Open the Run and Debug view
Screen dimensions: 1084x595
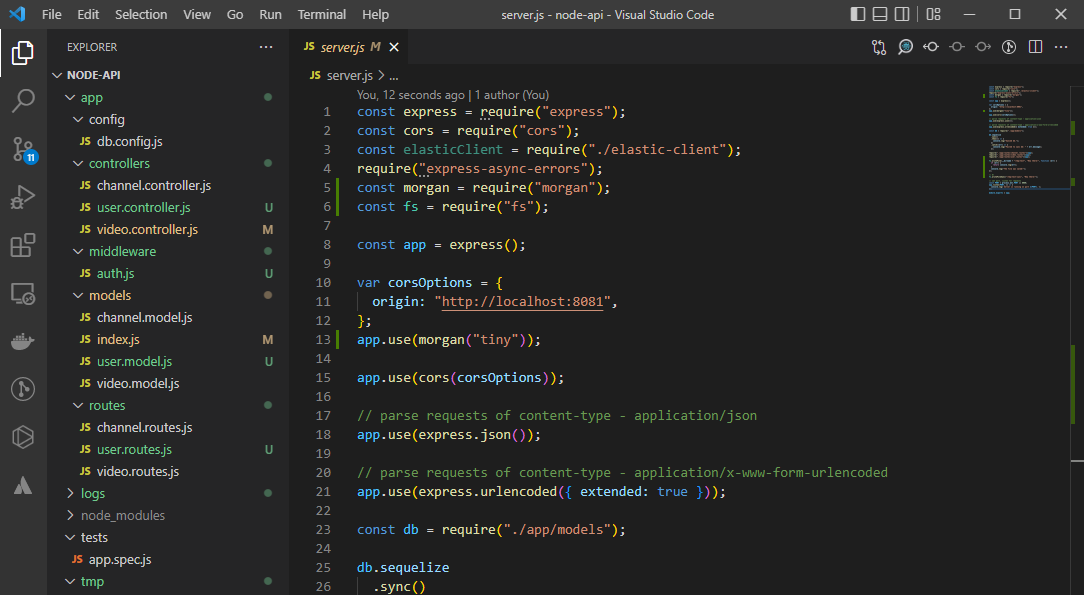point(23,197)
